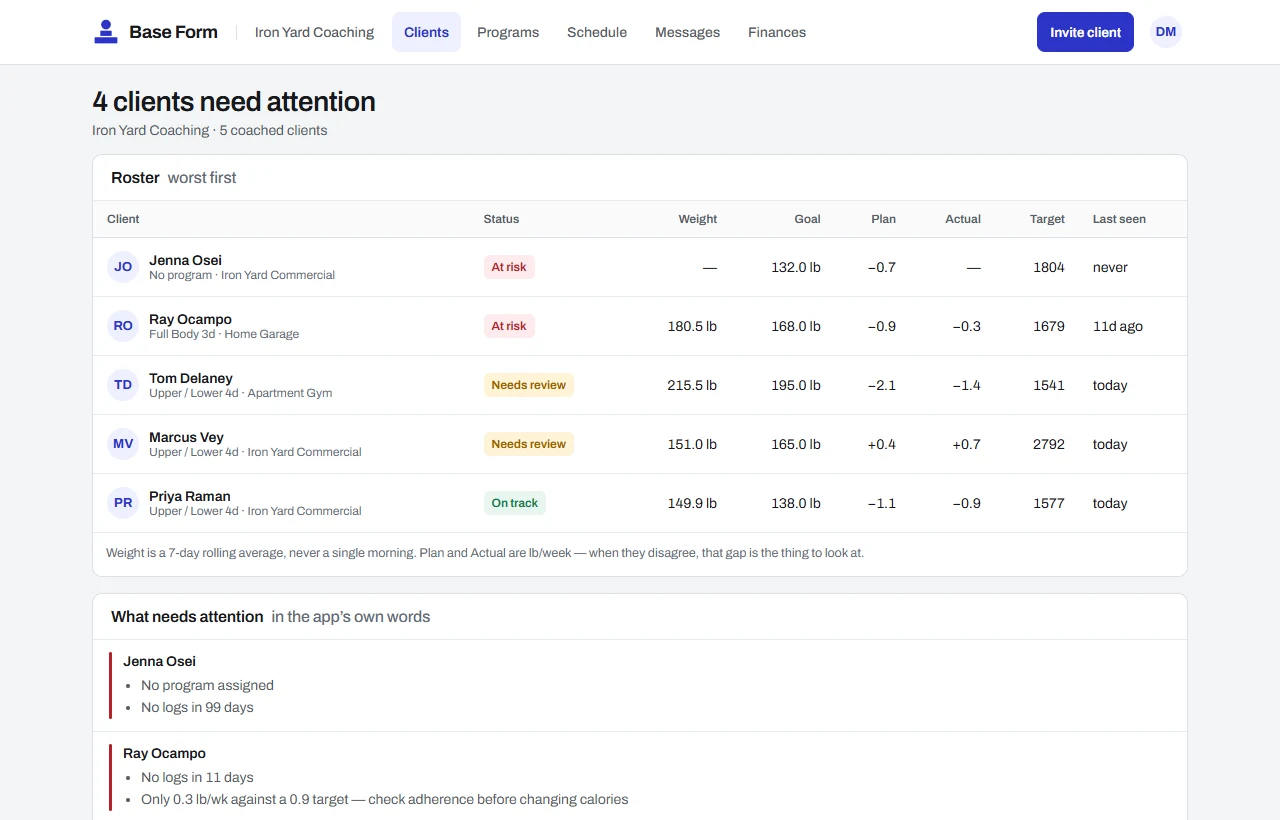1280x820 pixels.
Task: Click the never last seen value
Action: pos(1110,267)
